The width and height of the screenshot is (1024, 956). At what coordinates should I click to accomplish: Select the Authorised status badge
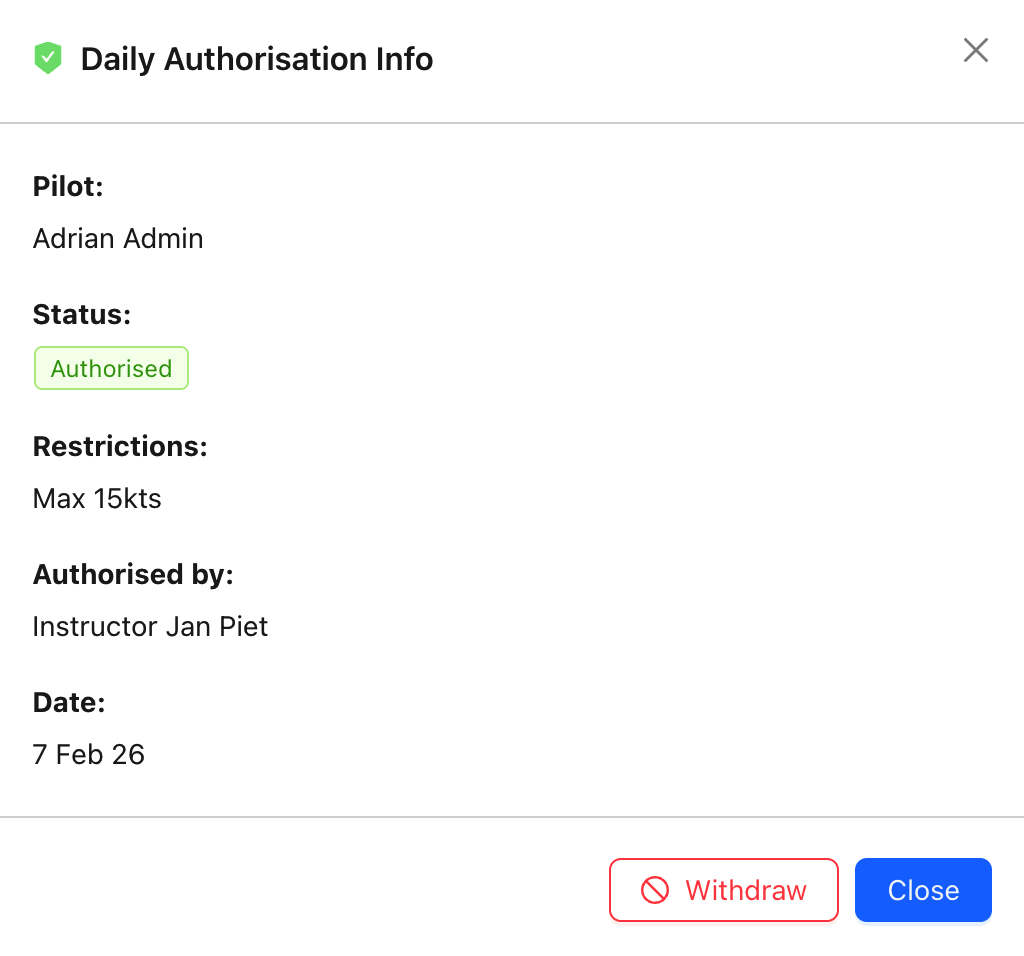tap(111, 368)
